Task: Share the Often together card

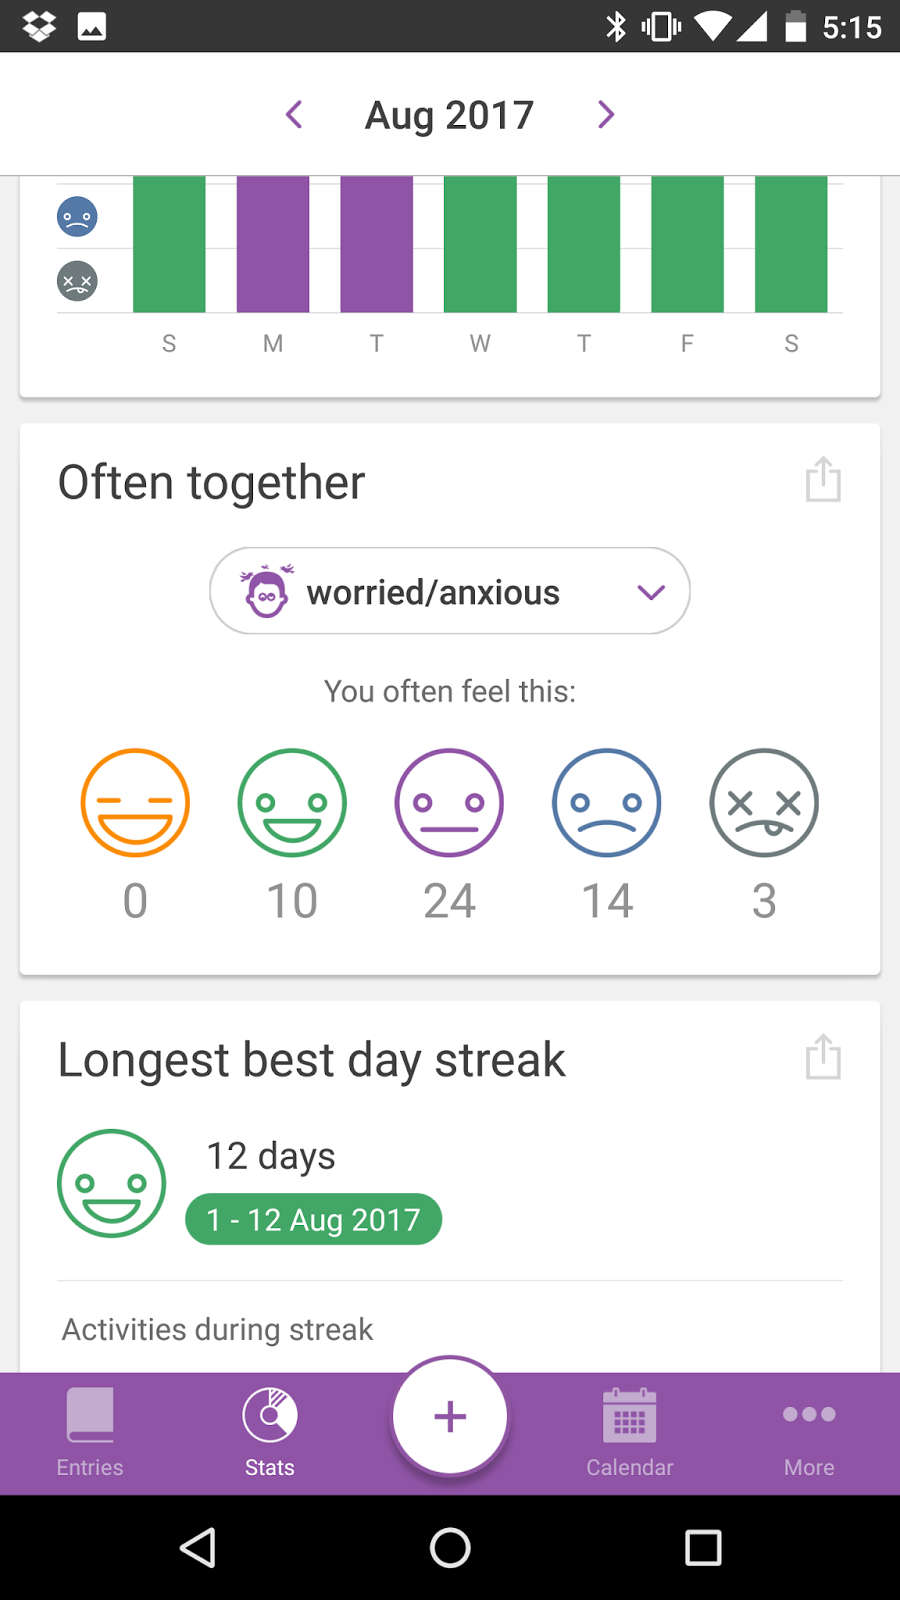Action: [823, 480]
